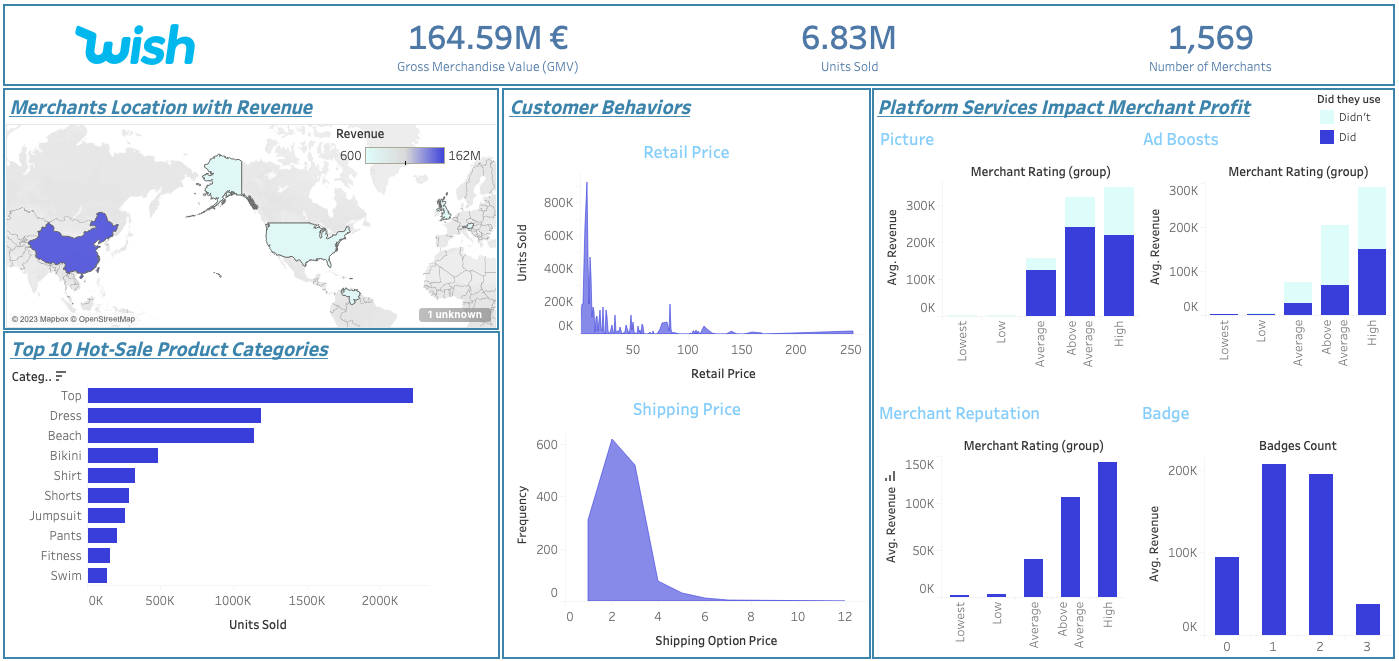Click the "© 2023 Mapbox" attribution
The height and width of the screenshot is (661, 1399).
(40, 320)
